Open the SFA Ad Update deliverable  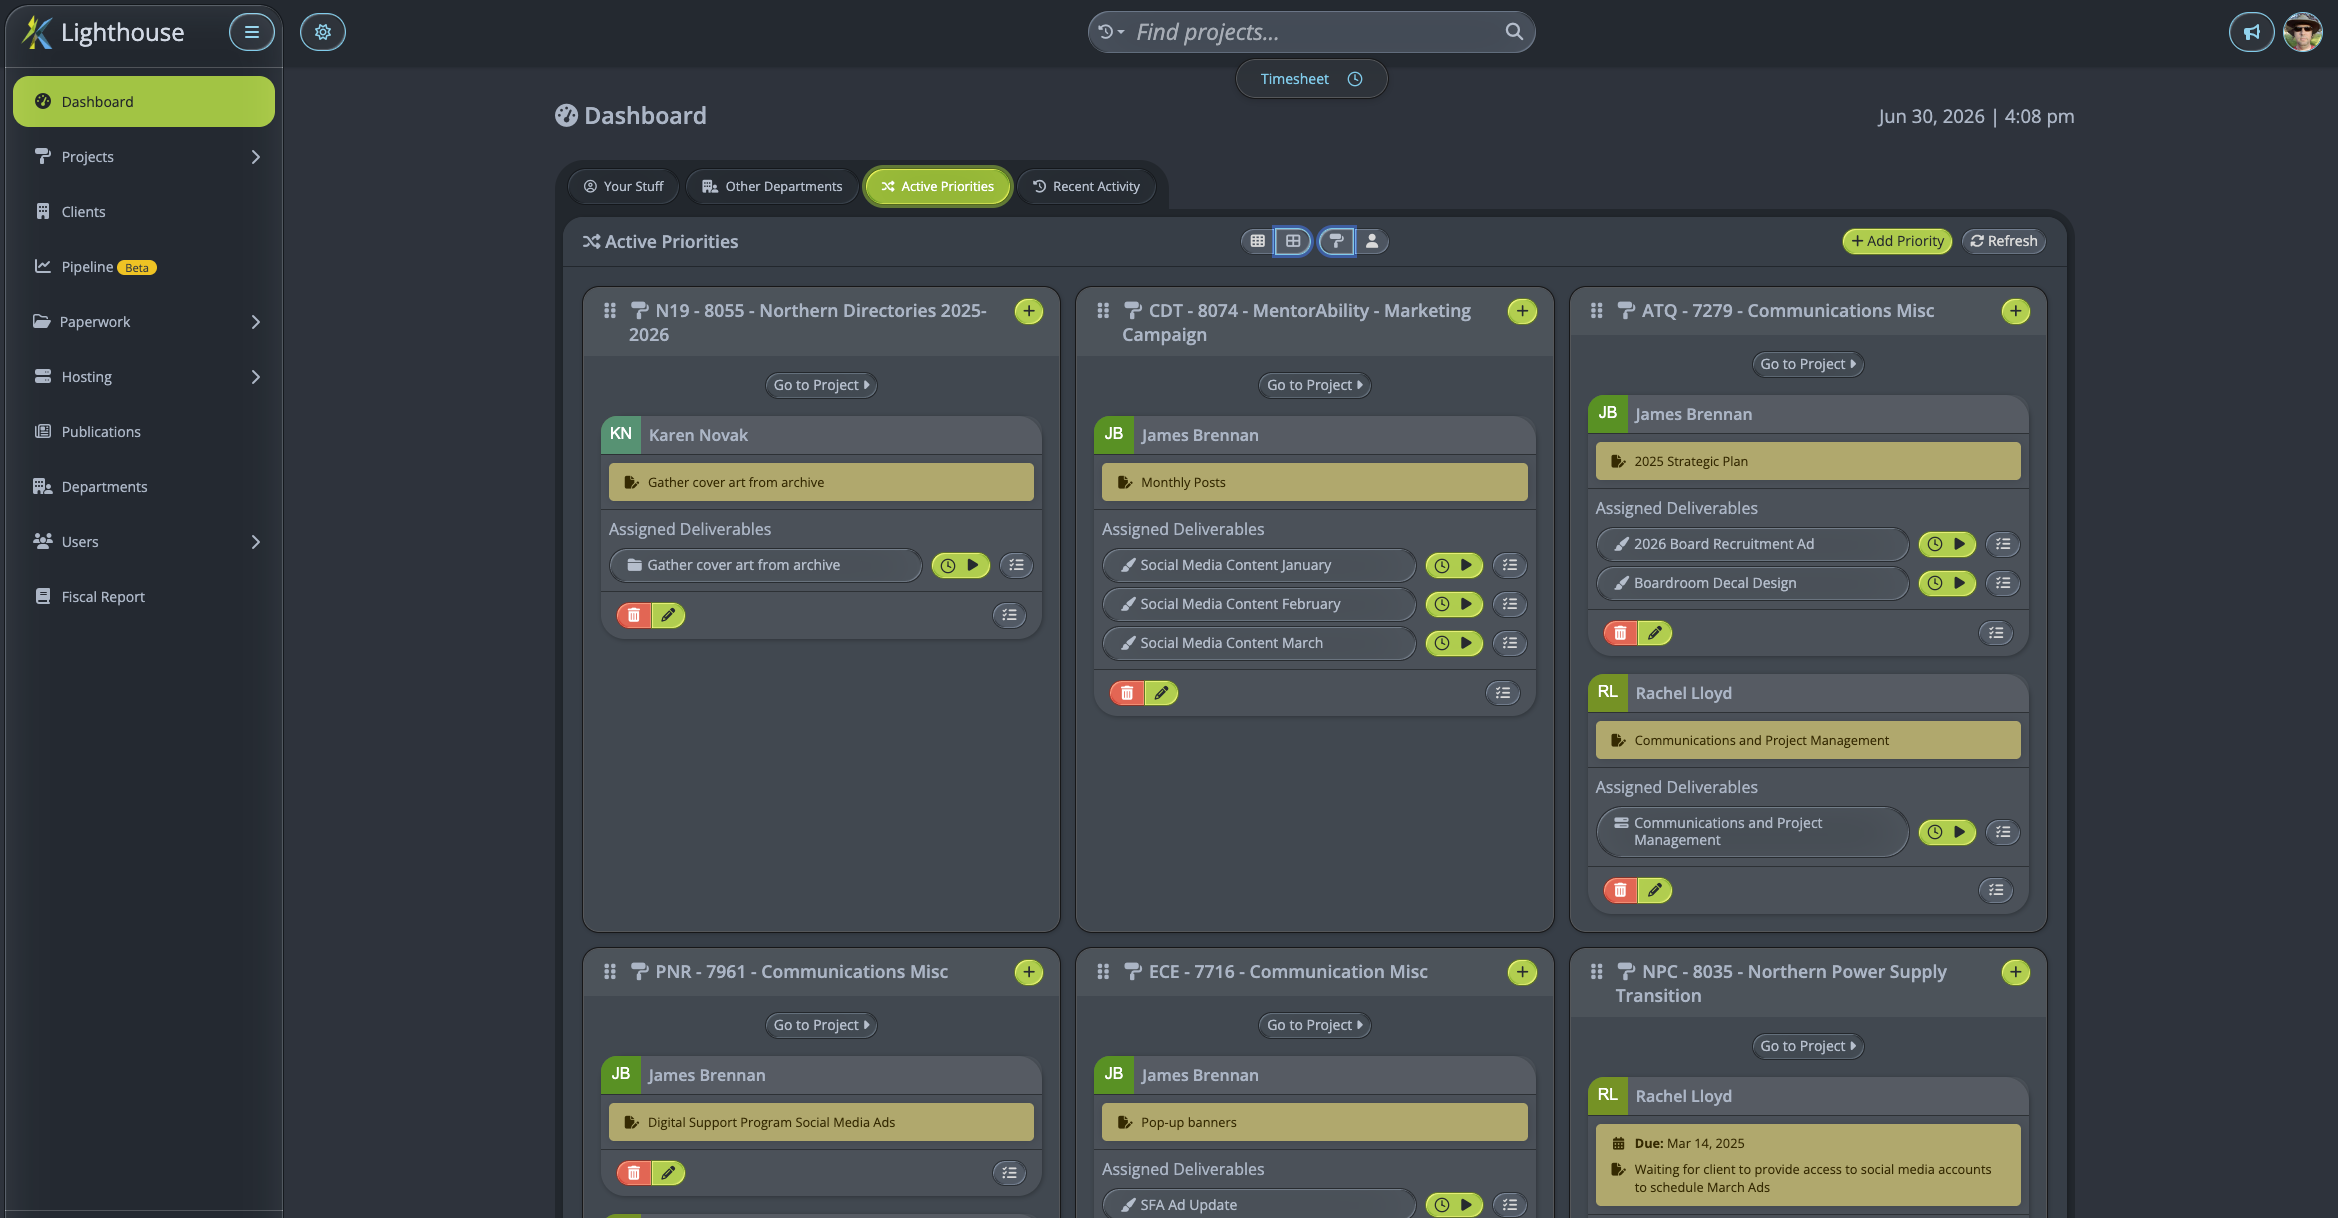click(1259, 1205)
